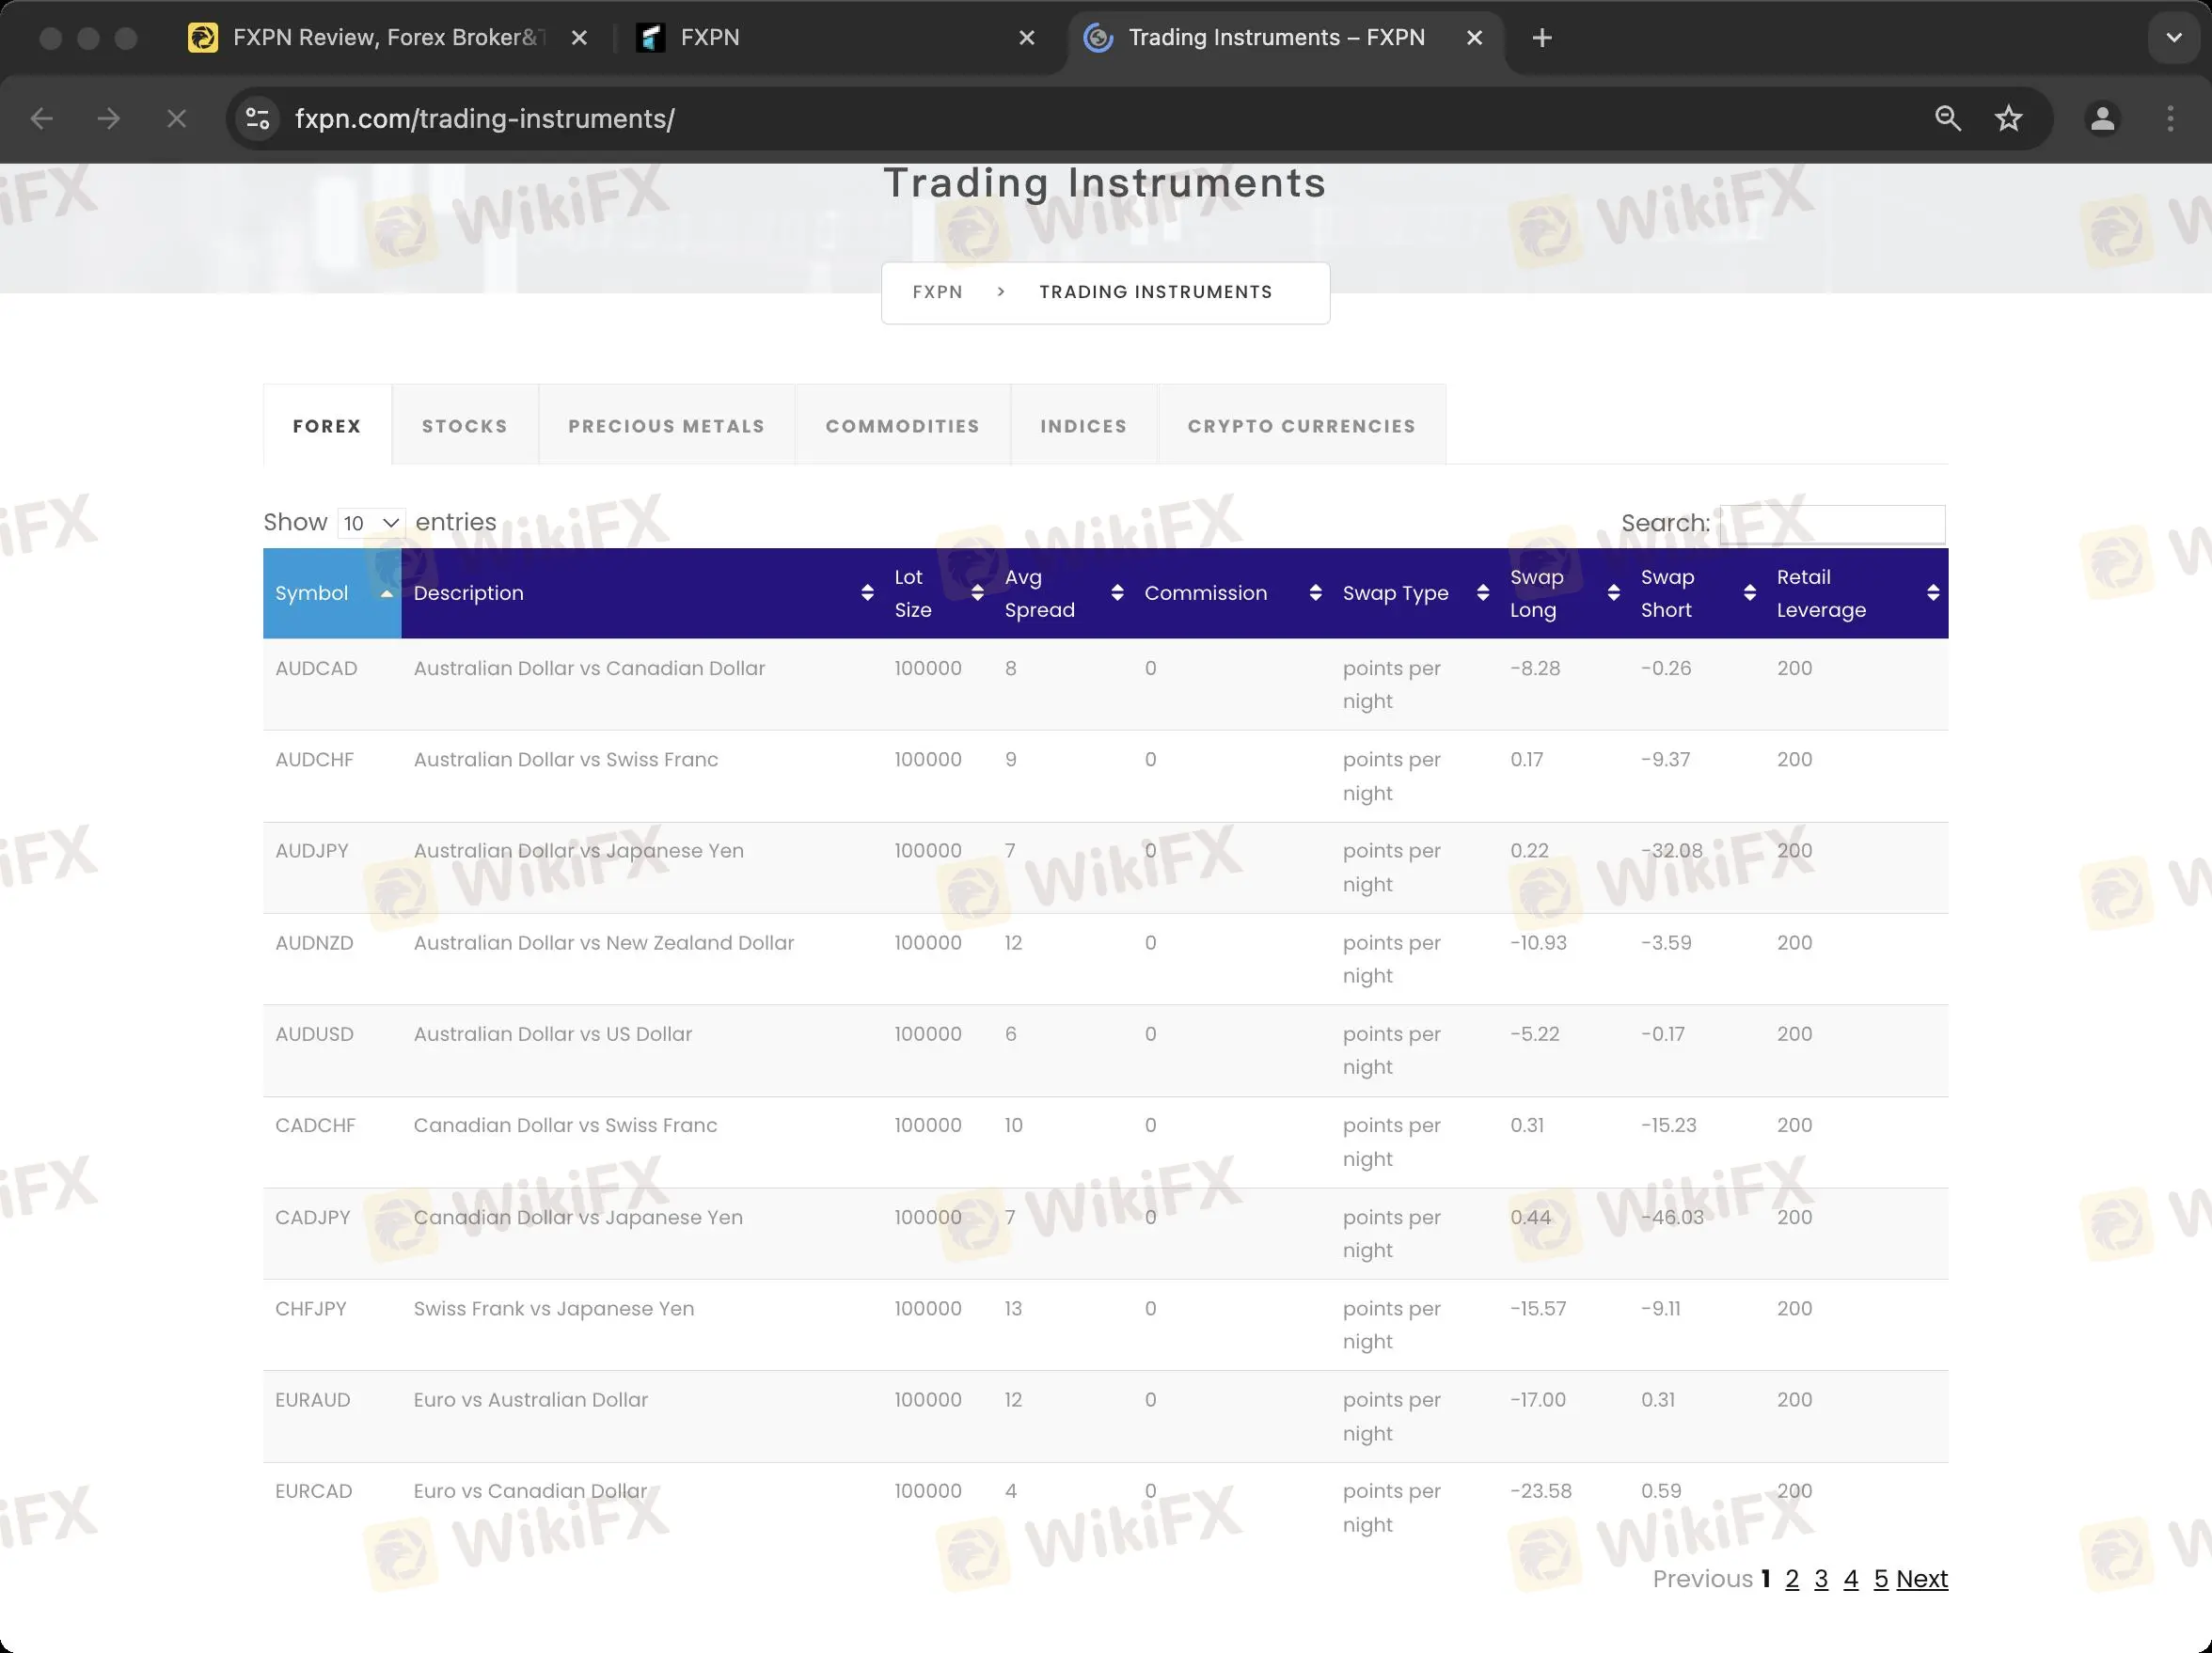The width and height of the screenshot is (2212, 1653).
Task: Select the STOCKS tab
Action: click(466, 425)
